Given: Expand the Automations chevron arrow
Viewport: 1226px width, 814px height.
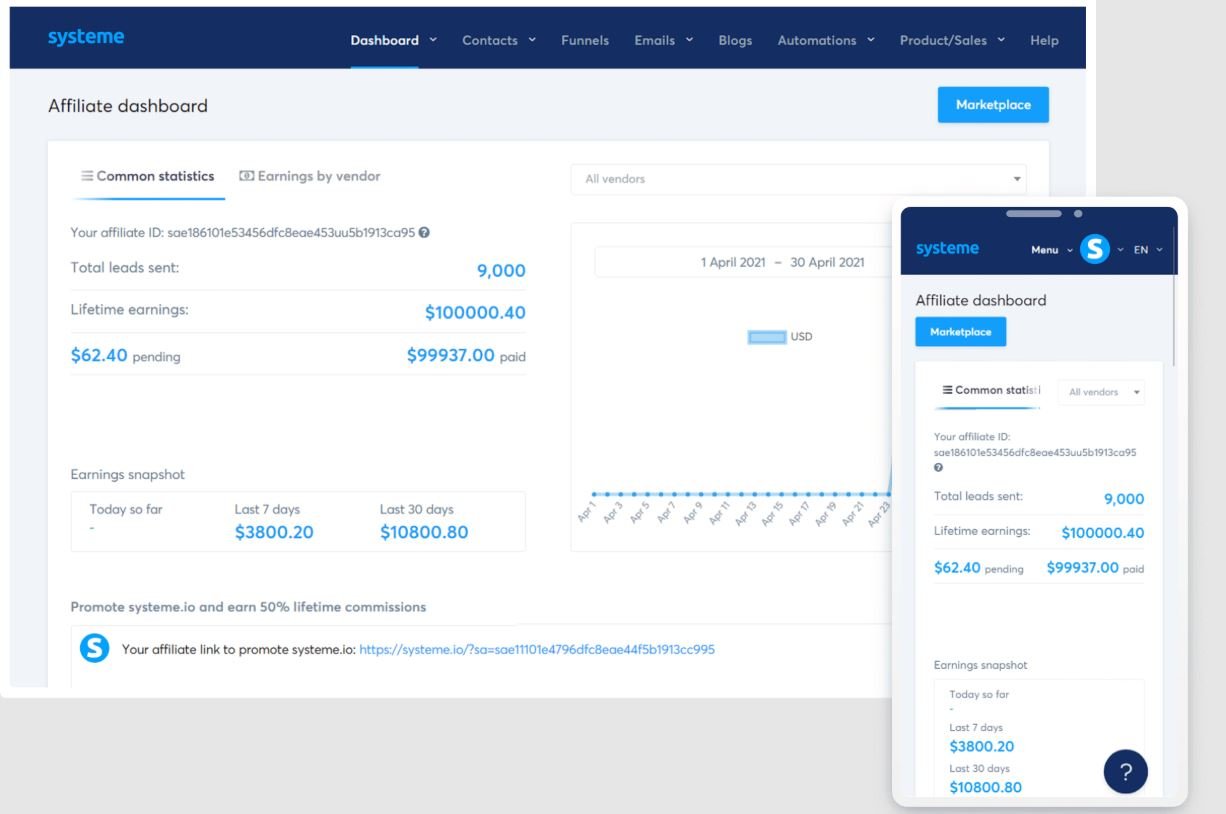Looking at the screenshot, I should tap(870, 40).
